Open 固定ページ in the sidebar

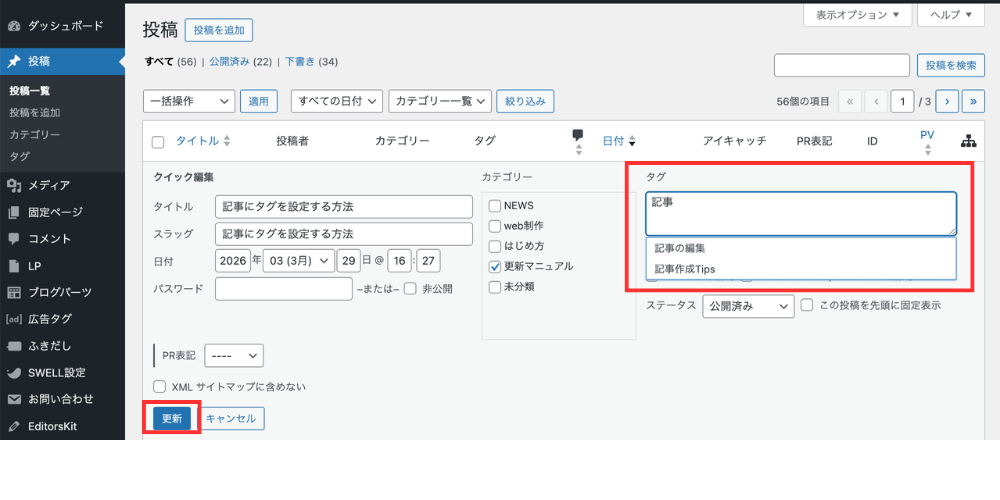[55, 212]
